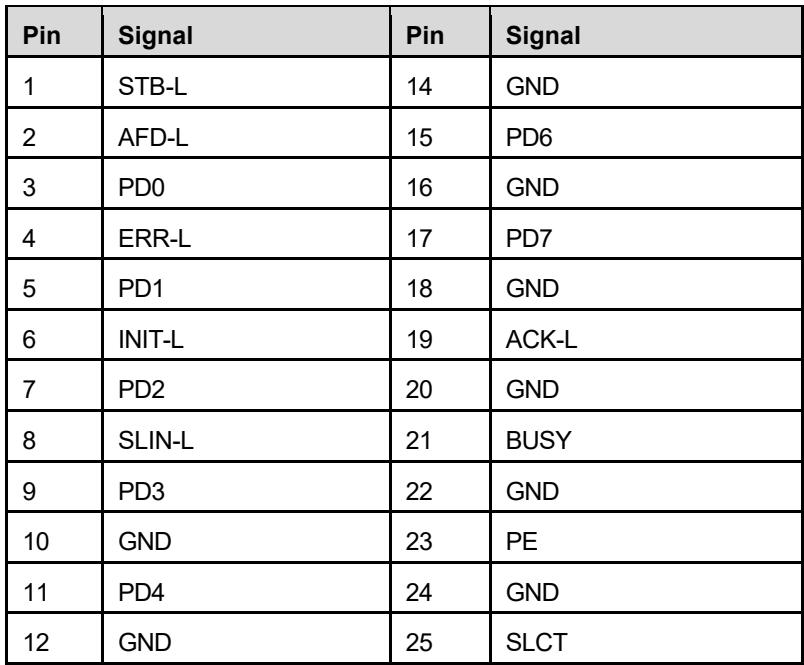
Task: Click the ACK-L signal cell
Action: coord(646,335)
